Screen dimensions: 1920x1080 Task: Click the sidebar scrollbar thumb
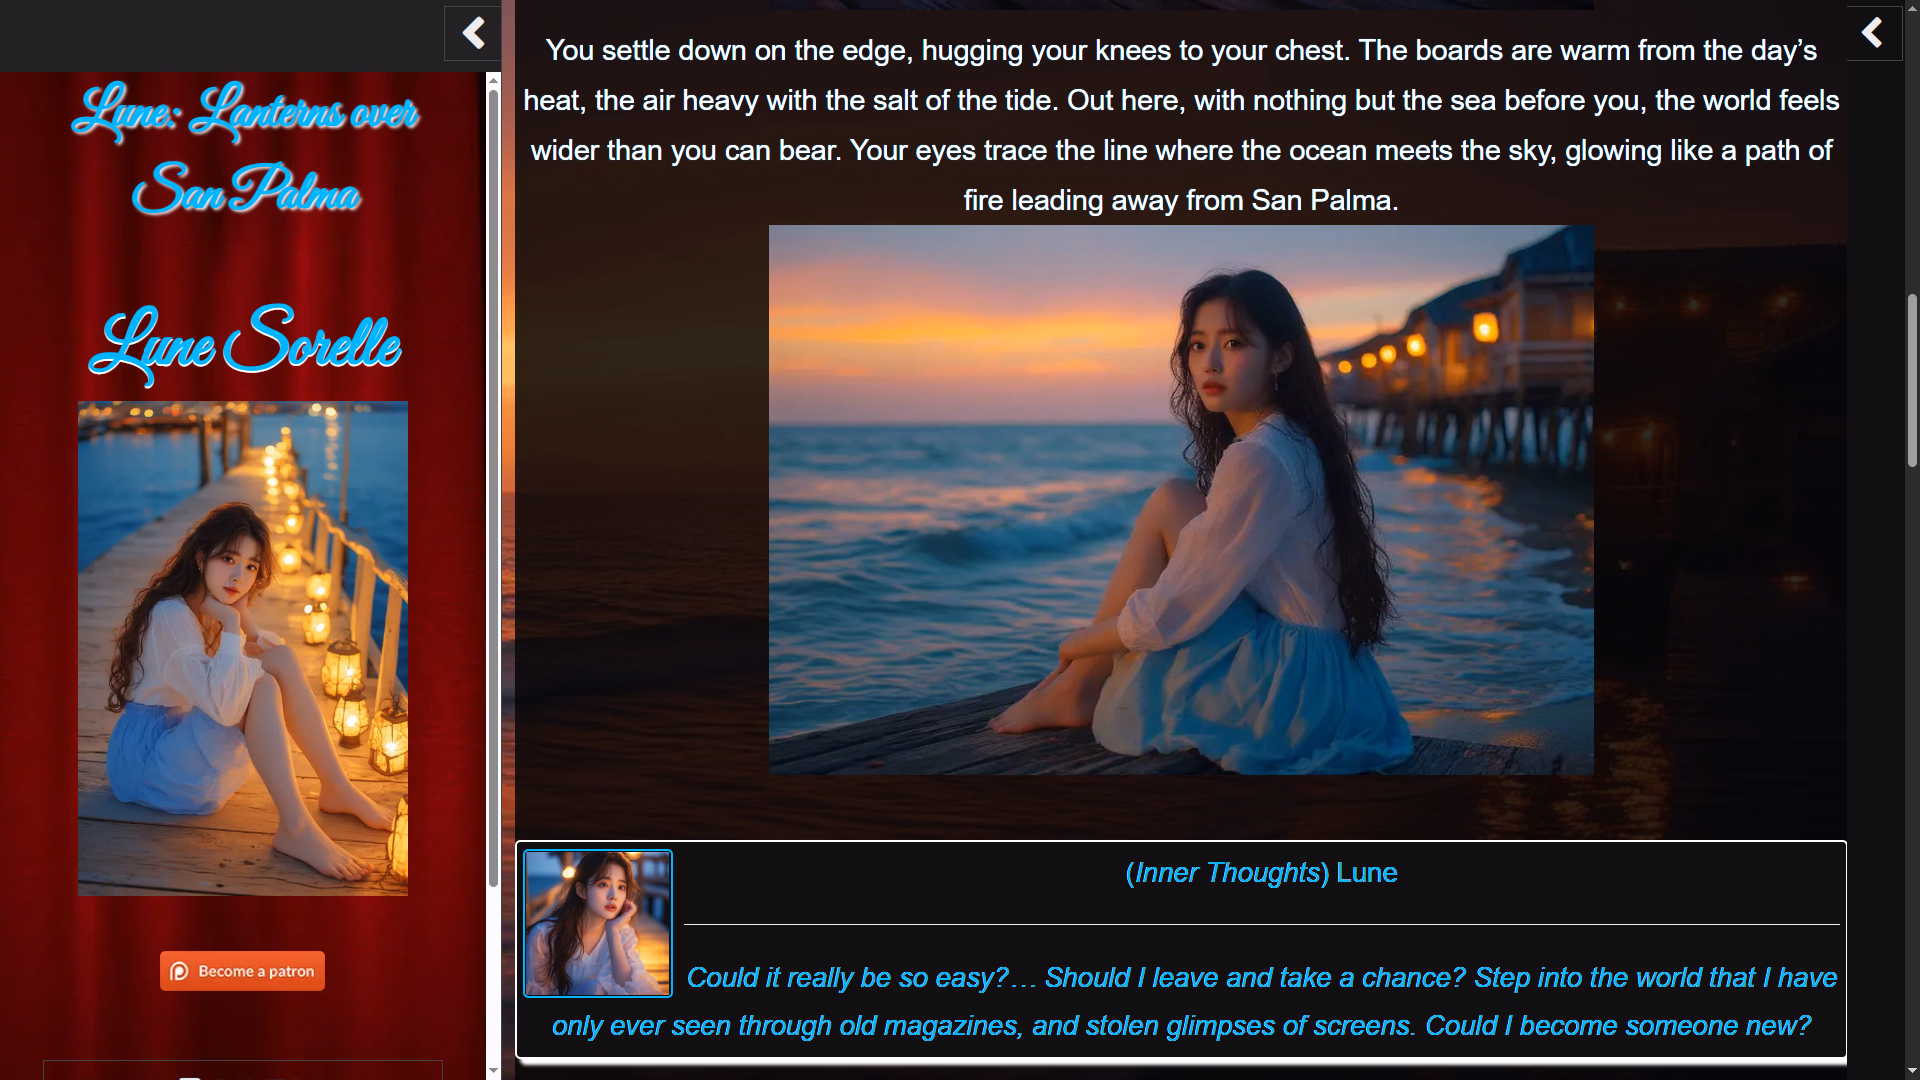pos(493,488)
